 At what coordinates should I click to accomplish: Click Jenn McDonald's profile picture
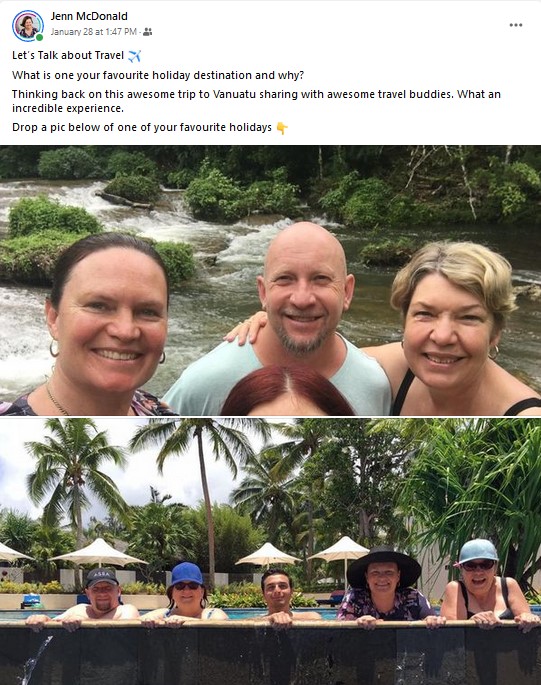pyautogui.click(x=28, y=26)
